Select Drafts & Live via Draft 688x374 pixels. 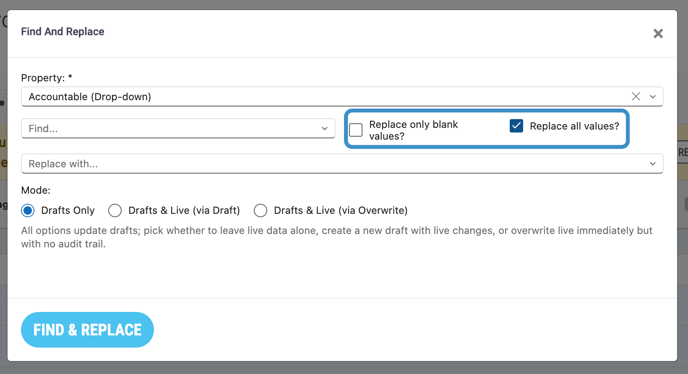115,211
